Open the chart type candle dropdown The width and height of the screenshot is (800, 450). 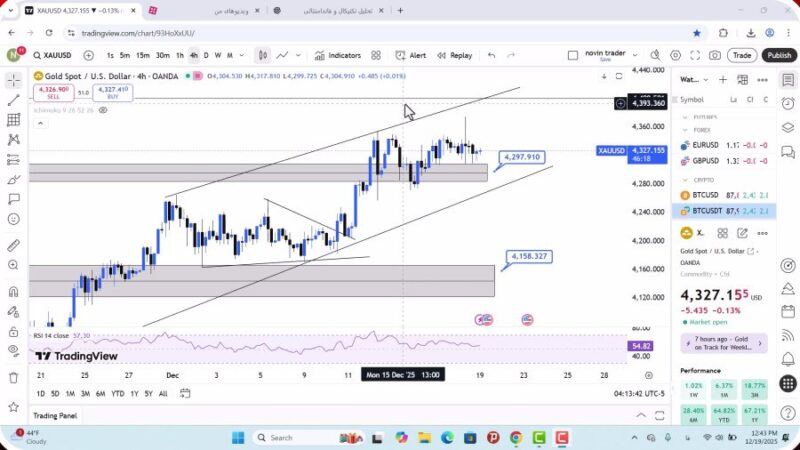[x=263, y=55]
